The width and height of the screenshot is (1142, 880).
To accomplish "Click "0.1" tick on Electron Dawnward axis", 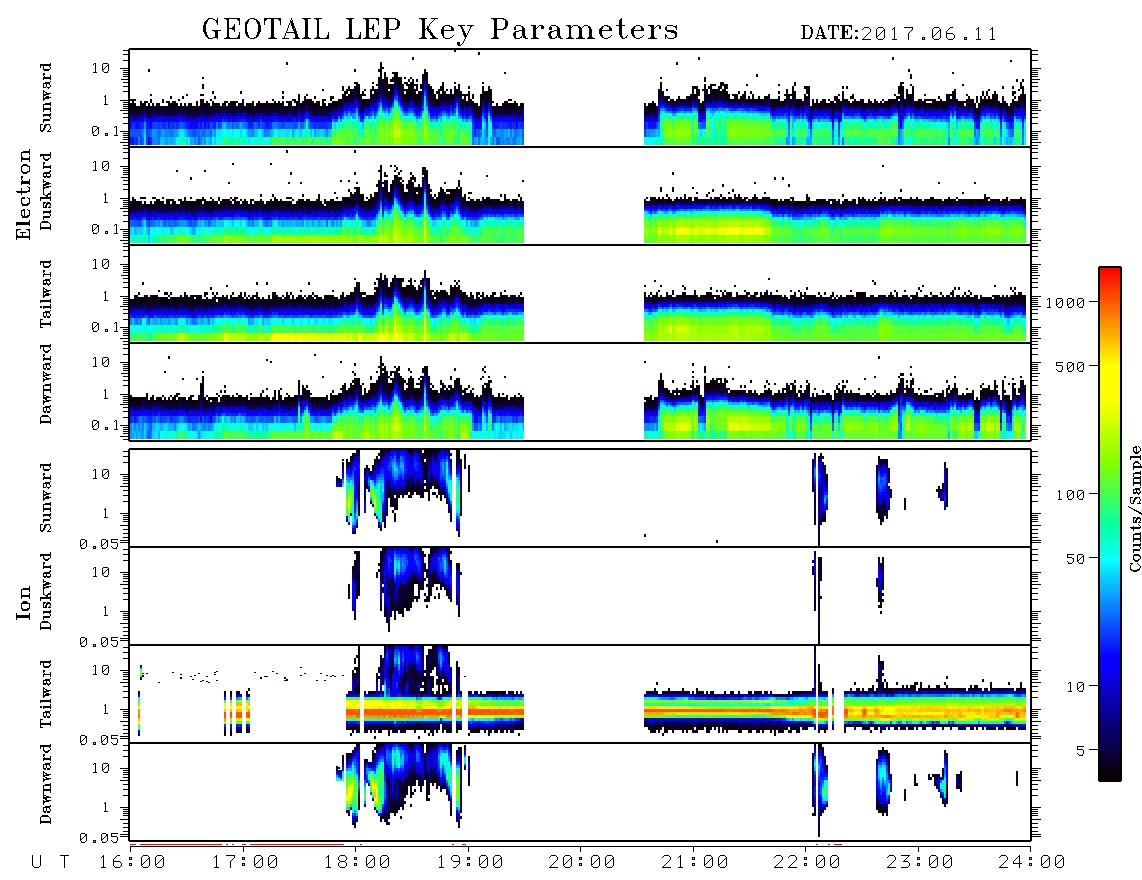I will (106, 425).
